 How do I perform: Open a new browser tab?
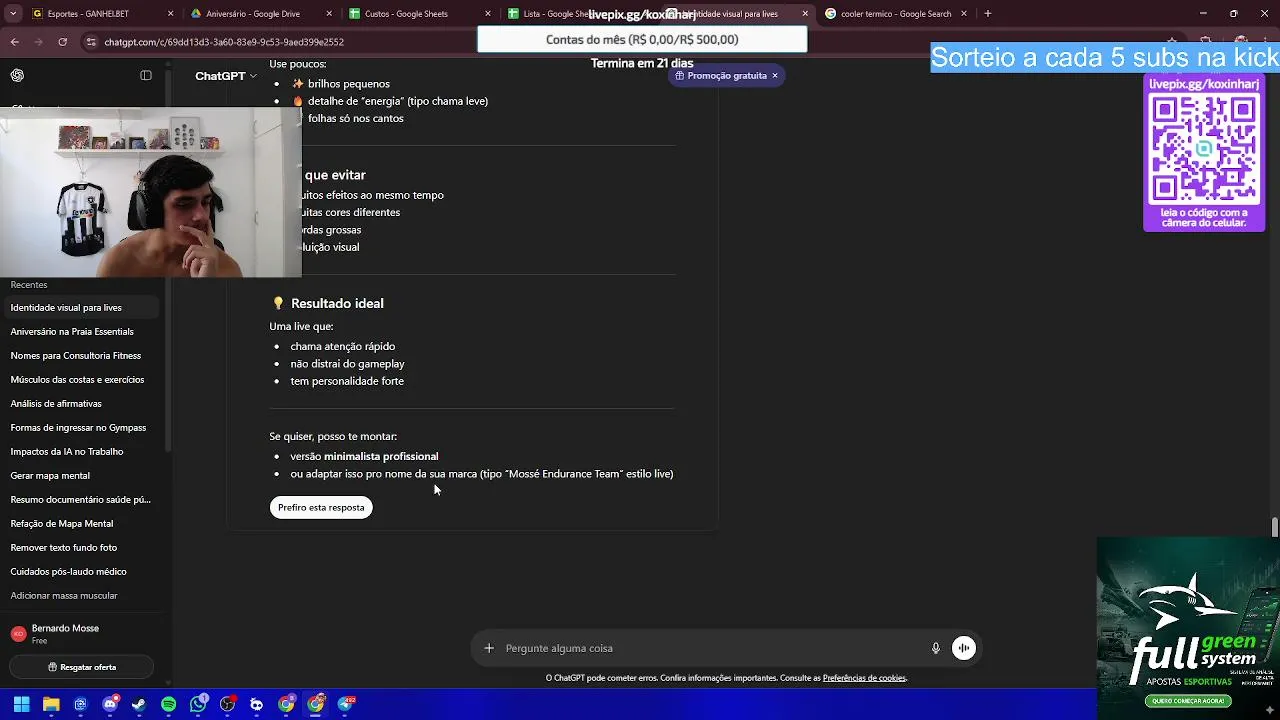(x=988, y=14)
